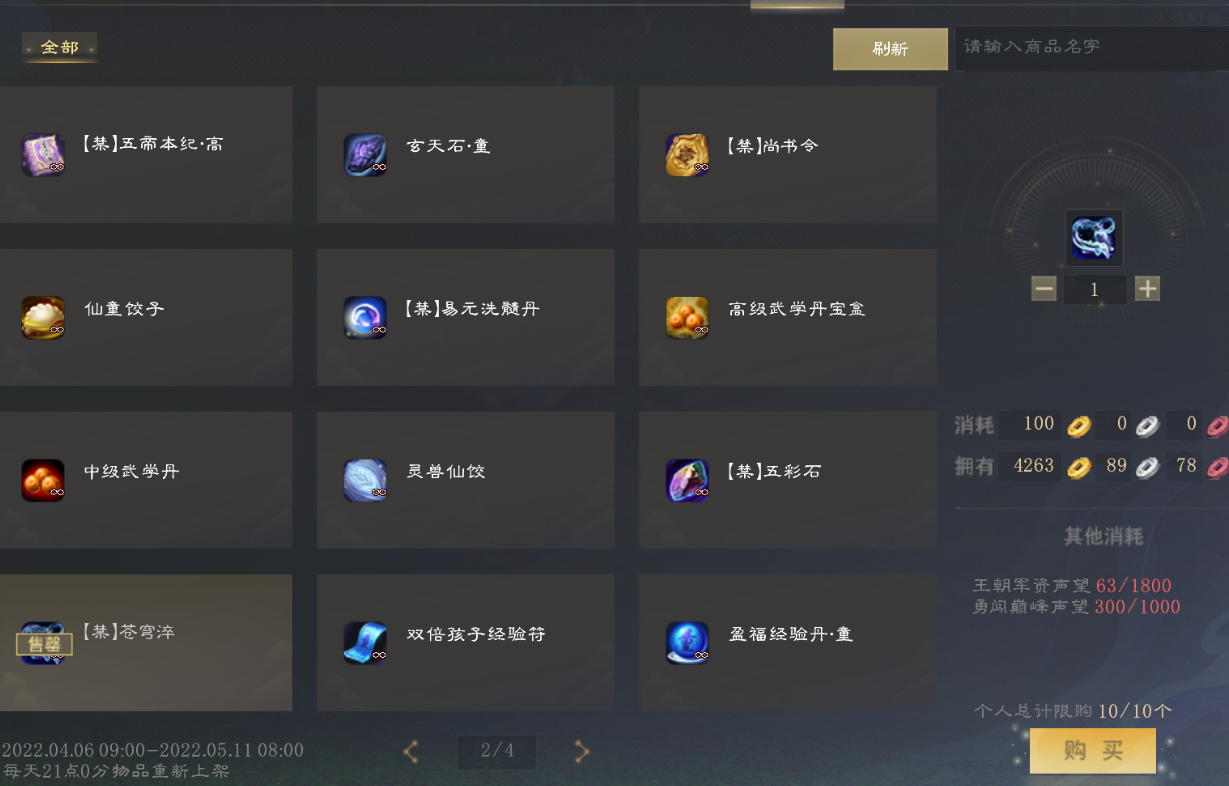Click the 刷新 refresh button
This screenshot has height=786, width=1229.
pos(890,49)
